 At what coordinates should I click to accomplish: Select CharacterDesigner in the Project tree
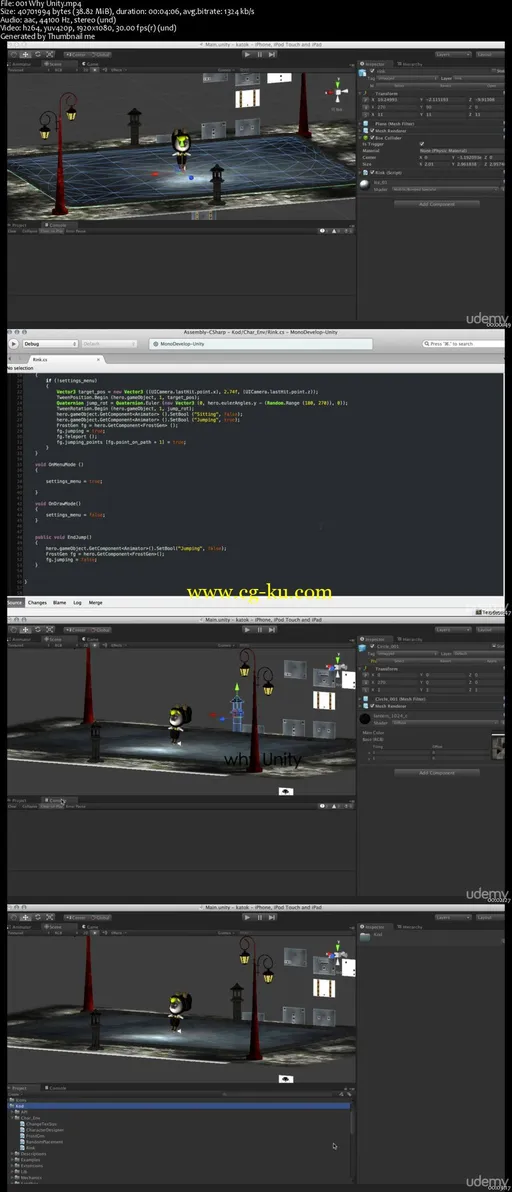tap(44, 1130)
